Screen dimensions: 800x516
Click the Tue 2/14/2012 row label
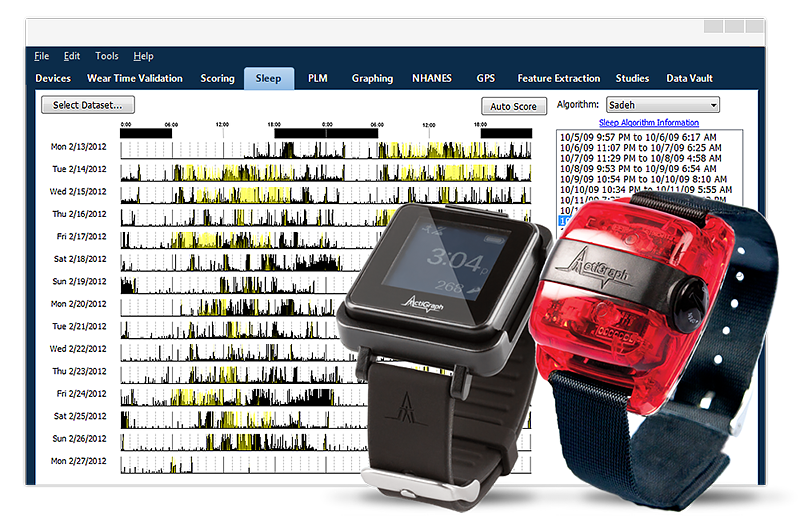coord(79,169)
